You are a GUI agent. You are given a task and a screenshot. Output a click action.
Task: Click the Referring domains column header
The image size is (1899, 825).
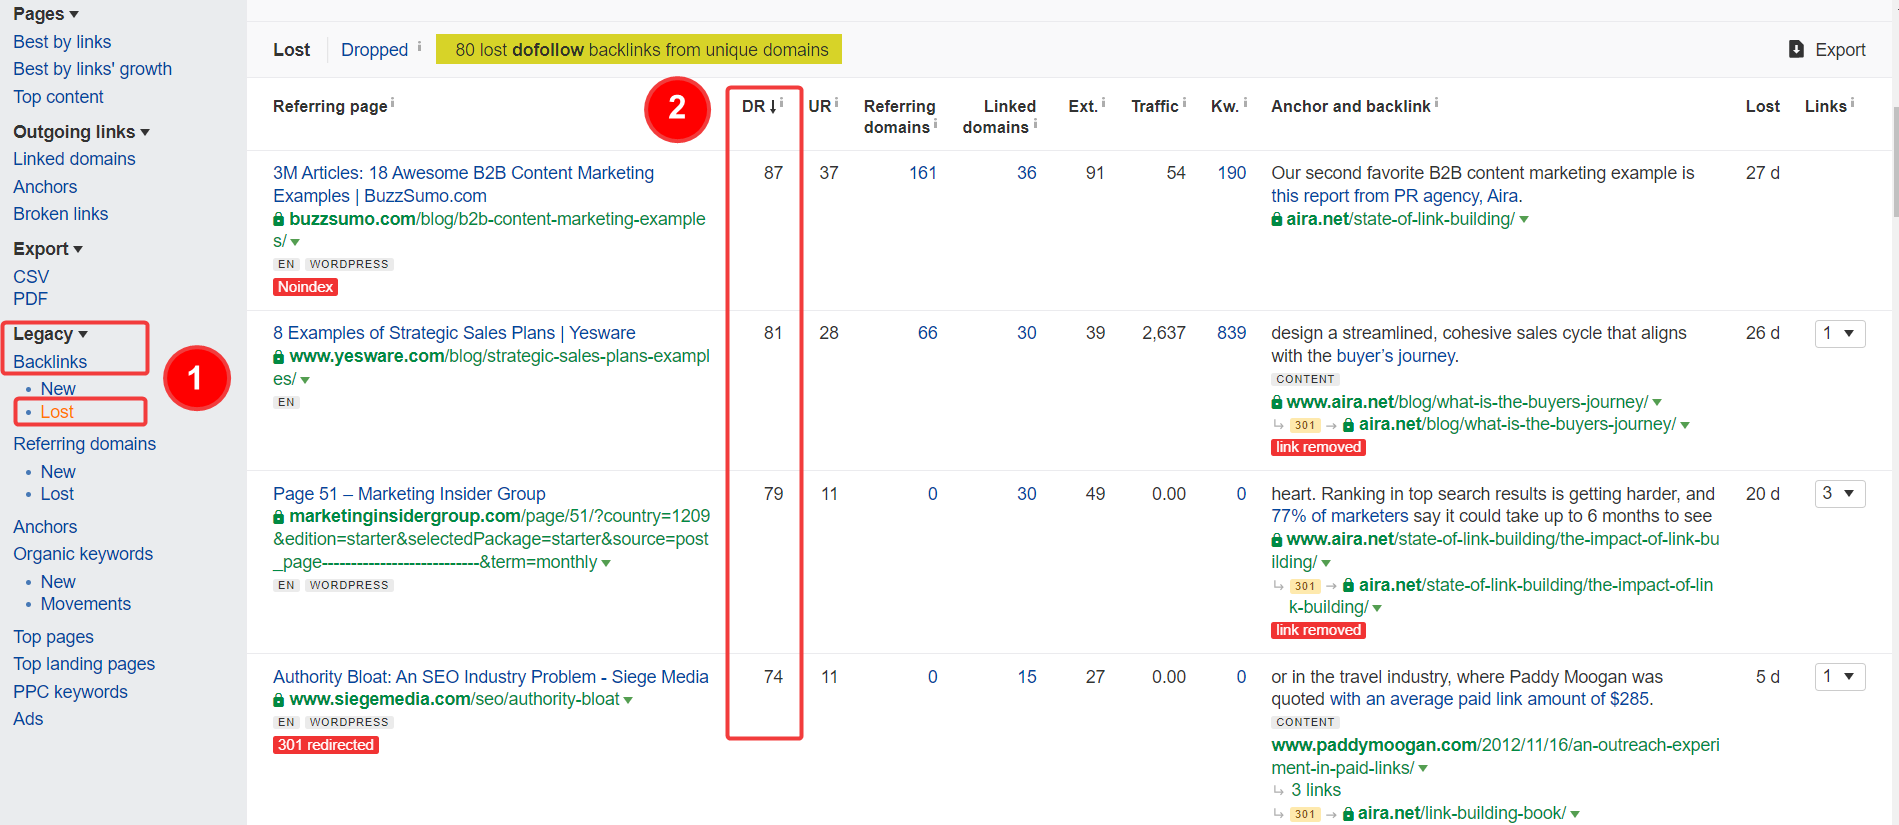900,116
